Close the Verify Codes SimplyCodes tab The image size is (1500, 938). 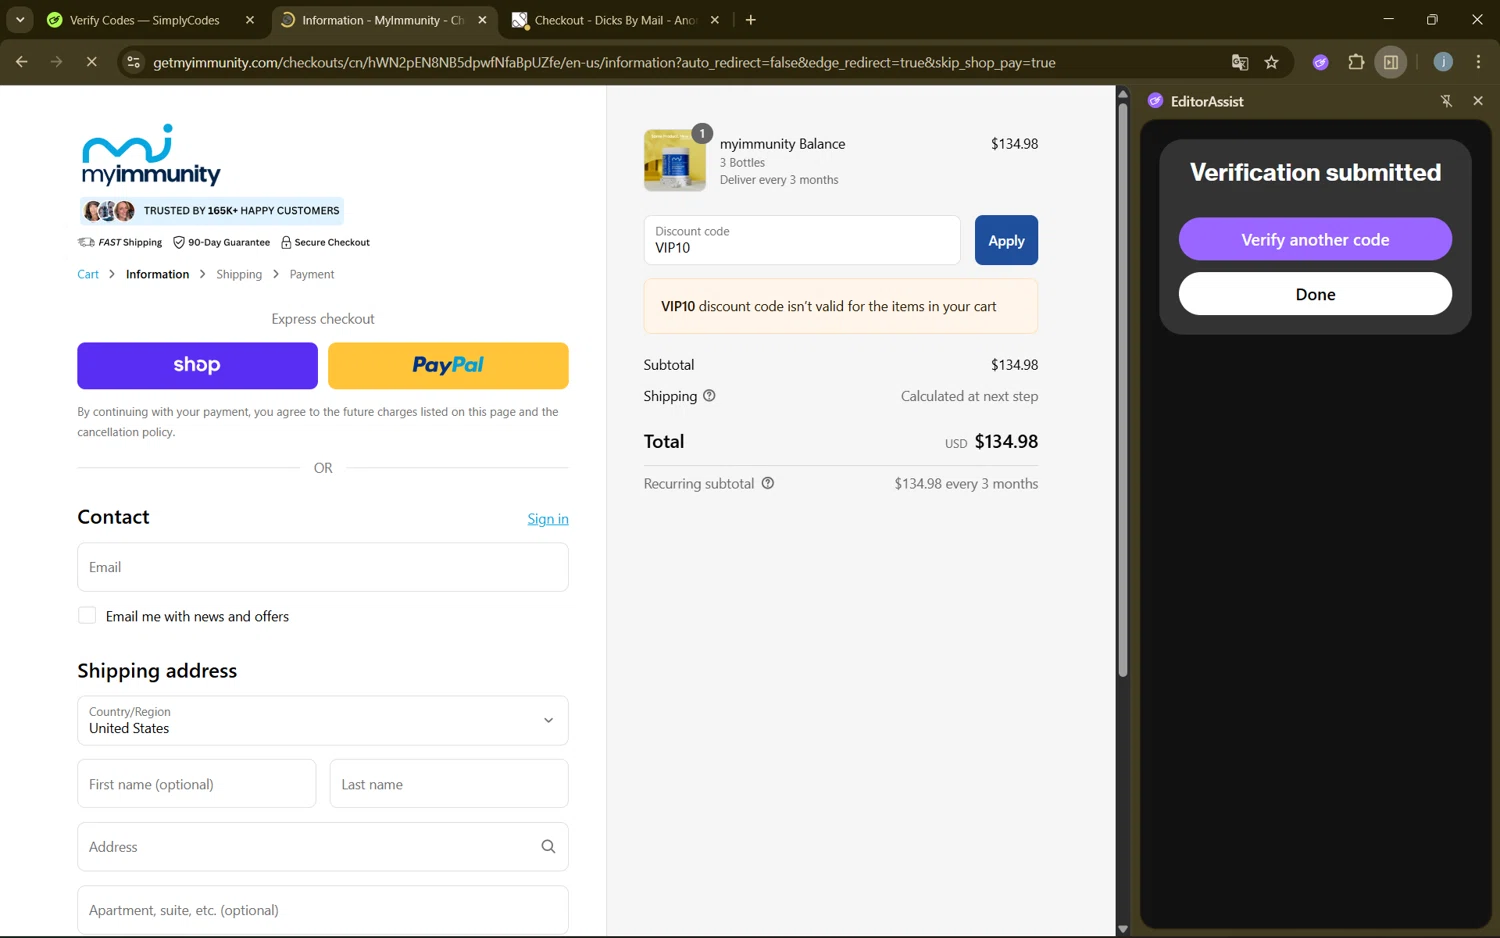pyautogui.click(x=250, y=20)
